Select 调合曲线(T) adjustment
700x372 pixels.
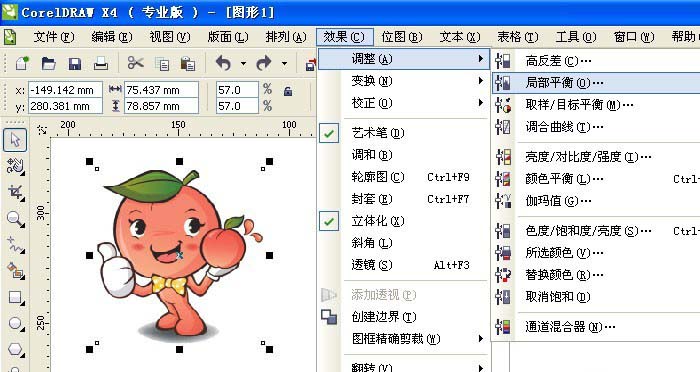pos(596,127)
